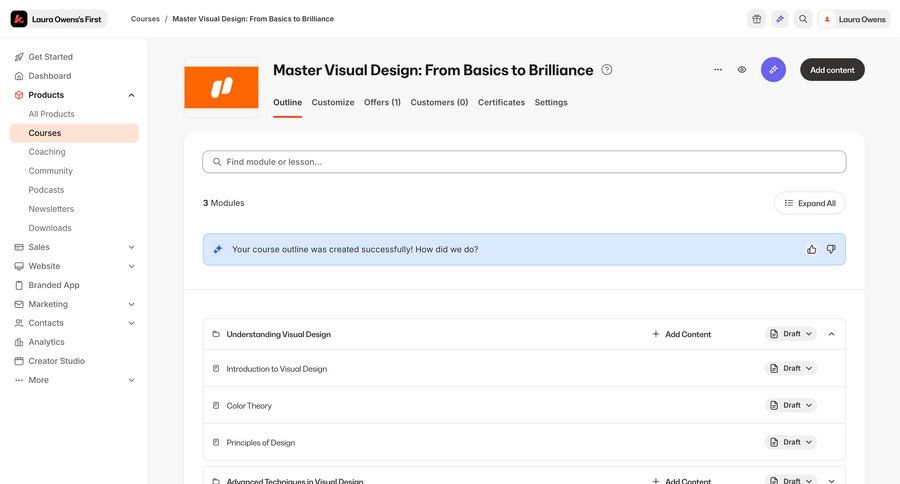Open the three-dot course options menu
The height and width of the screenshot is (484, 900).
tap(718, 69)
